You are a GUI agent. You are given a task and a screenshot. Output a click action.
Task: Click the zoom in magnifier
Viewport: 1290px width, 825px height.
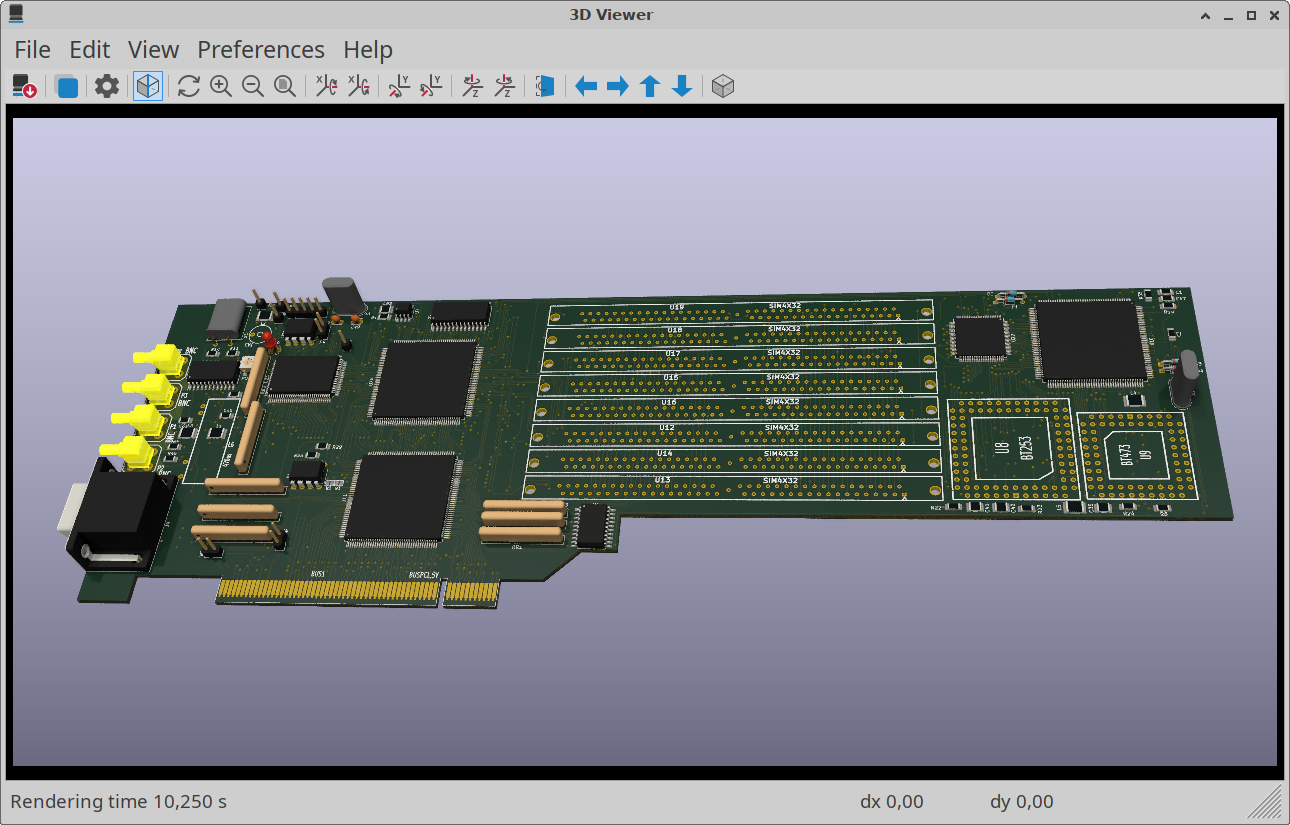click(x=221, y=87)
